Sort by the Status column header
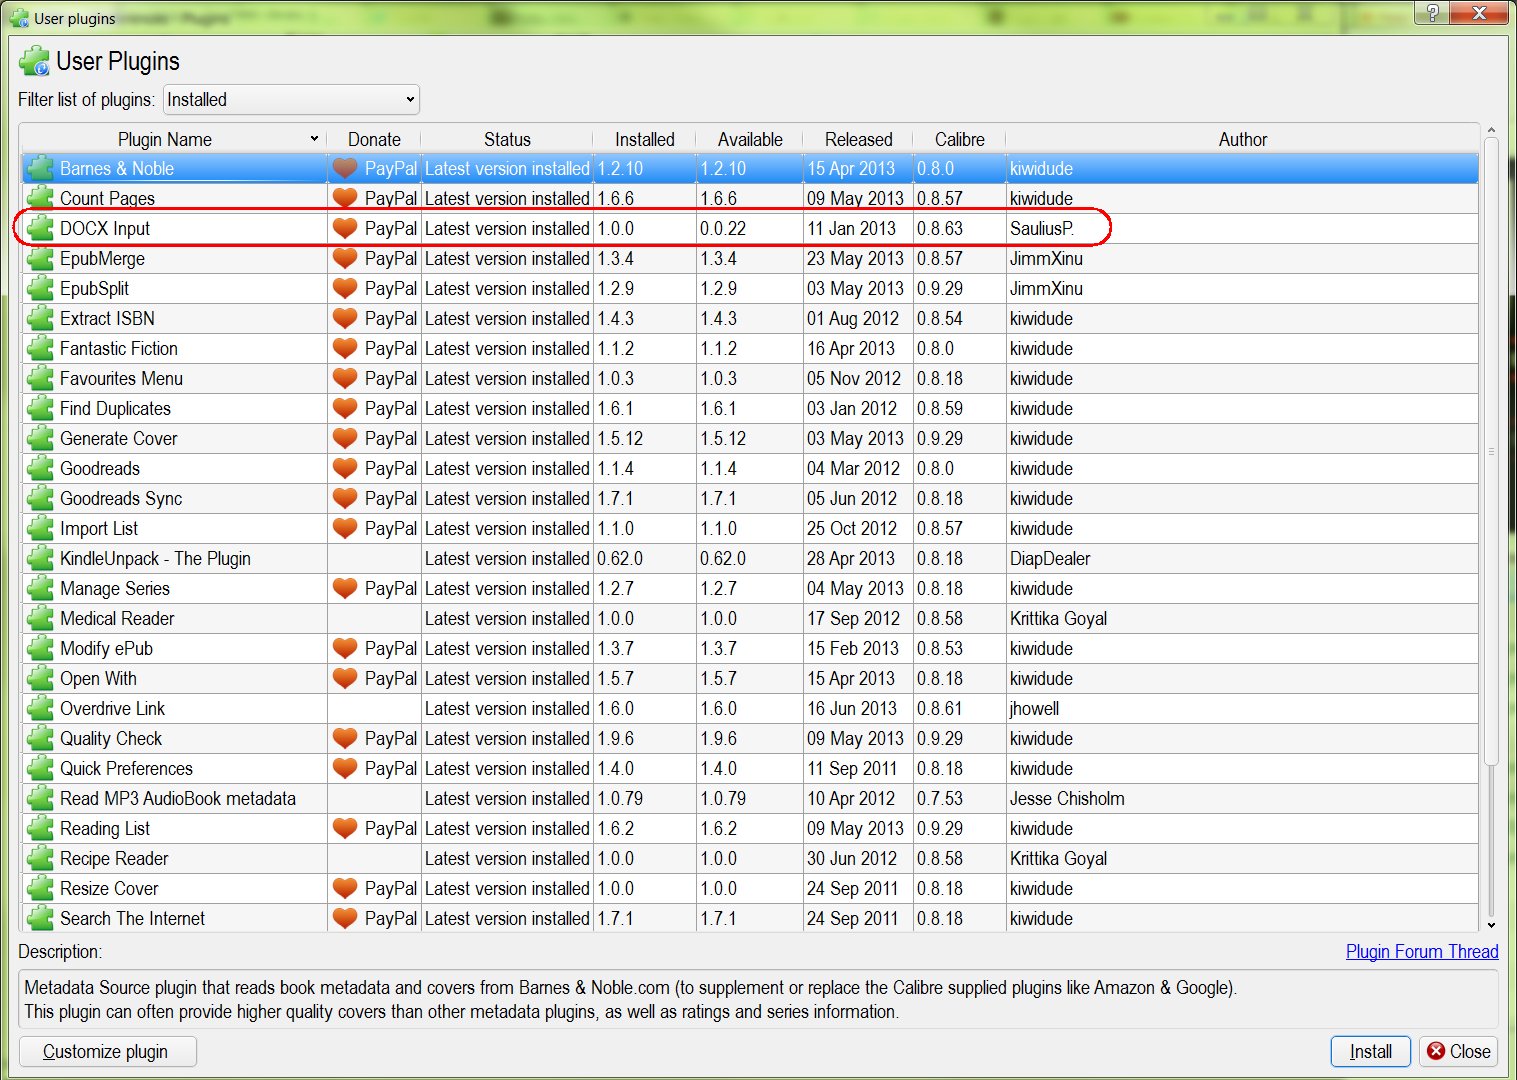The height and width of the screenshot is (1080, 1517). (507, 139)
